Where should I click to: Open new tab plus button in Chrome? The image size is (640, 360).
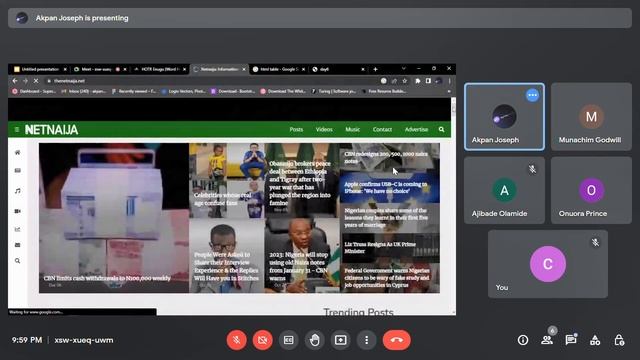pyautogui.click(x=375, y=69)
